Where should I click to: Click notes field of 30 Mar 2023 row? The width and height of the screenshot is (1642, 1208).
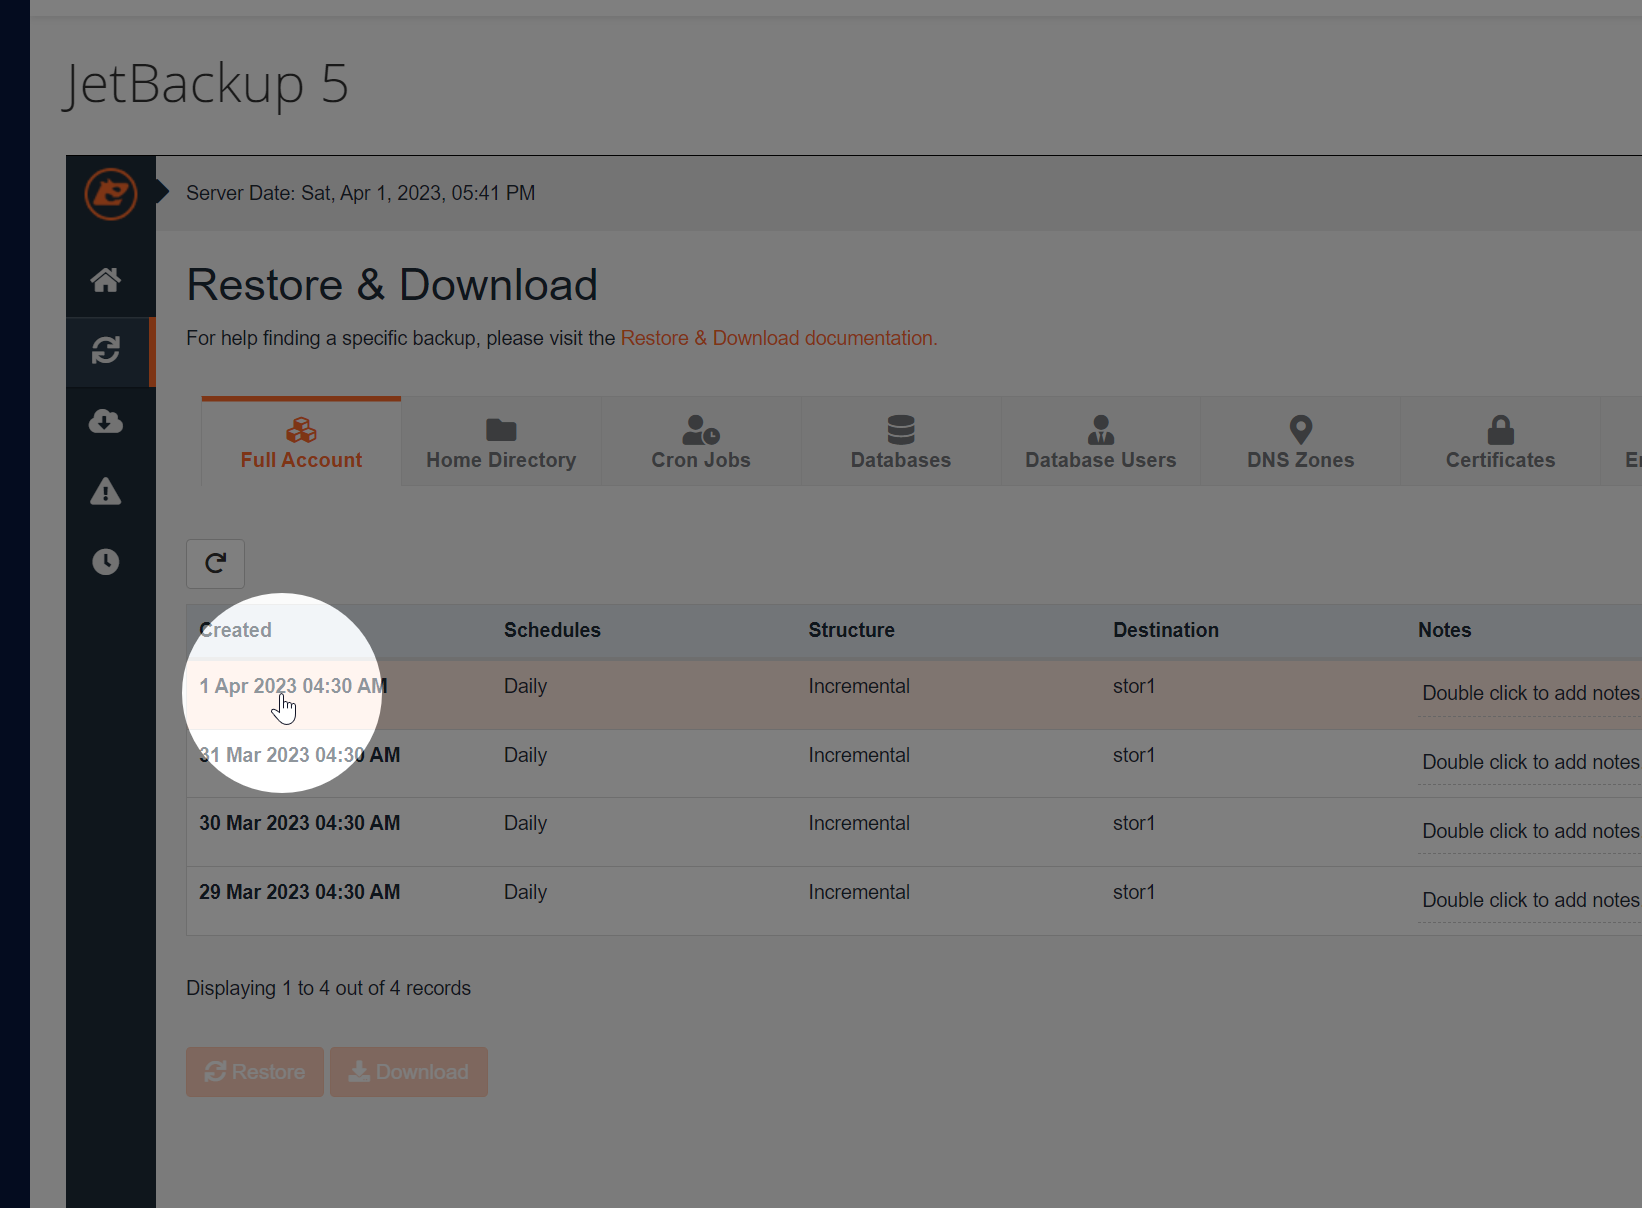click(x=1530, y=831)
